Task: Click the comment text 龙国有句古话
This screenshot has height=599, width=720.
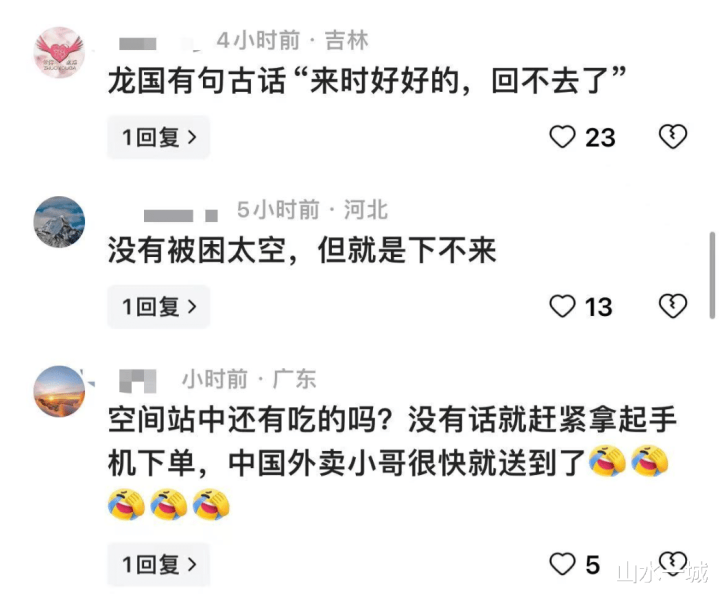Action: coord(197,81)
